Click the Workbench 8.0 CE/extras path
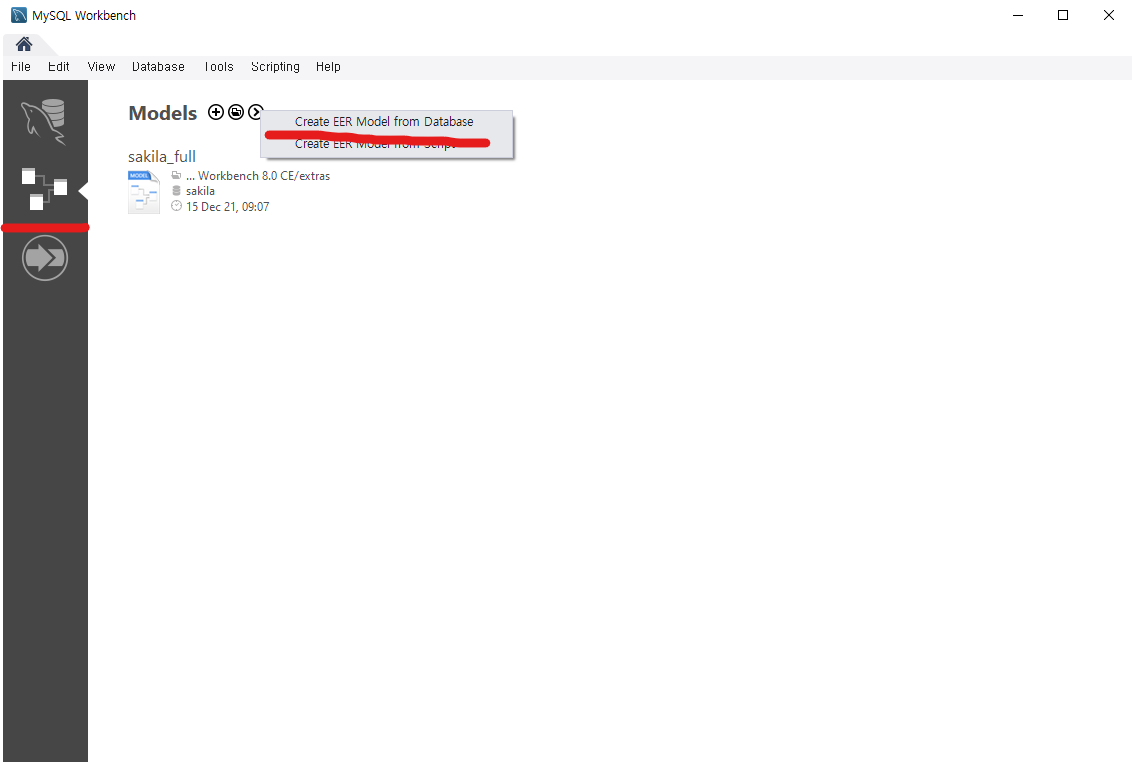This screenshot has height=763, width=1133. click(x=258, y=176)
